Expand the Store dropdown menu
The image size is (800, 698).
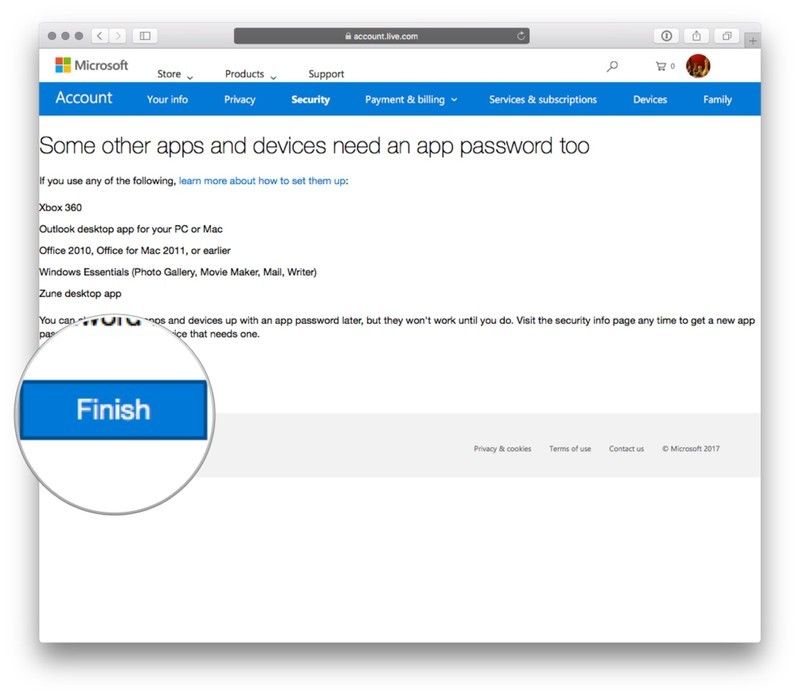[175, 74]
